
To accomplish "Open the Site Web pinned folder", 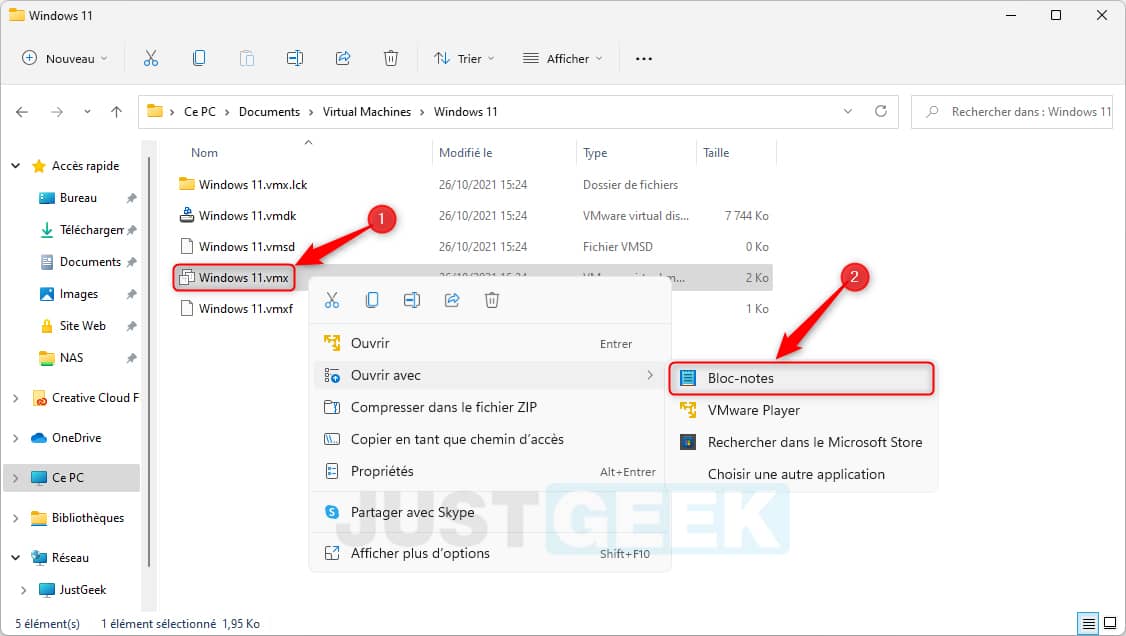I will coord(83,326).
